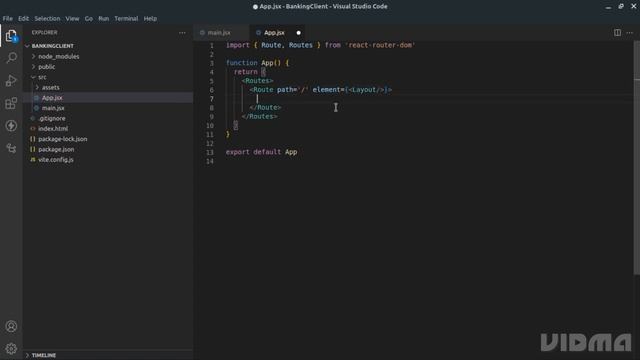
Task: Open the Terminal menu
Action: tap(126, 18)
